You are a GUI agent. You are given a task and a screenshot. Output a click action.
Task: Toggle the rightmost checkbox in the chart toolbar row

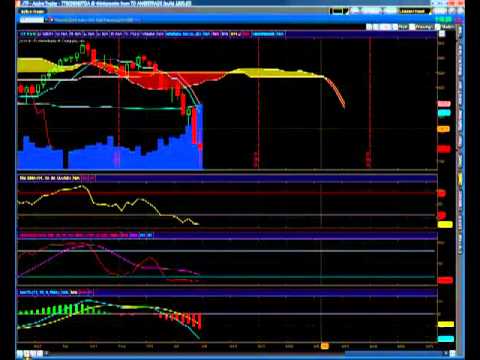pyautogui.click(x=438, y=27)
